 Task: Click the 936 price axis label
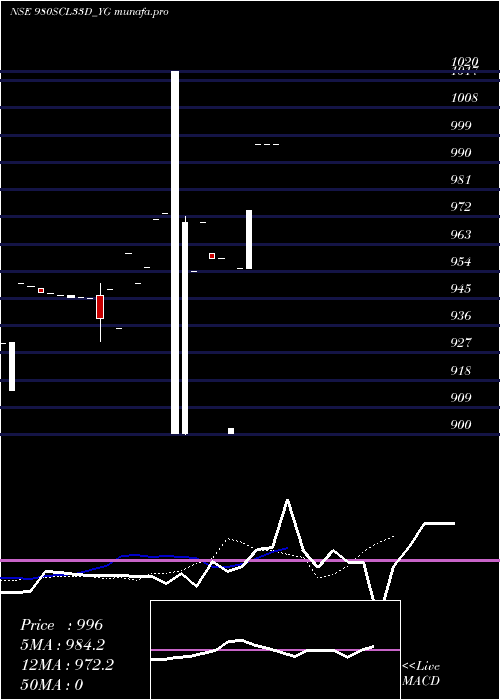pyautogui.click(x=461, y=316)
